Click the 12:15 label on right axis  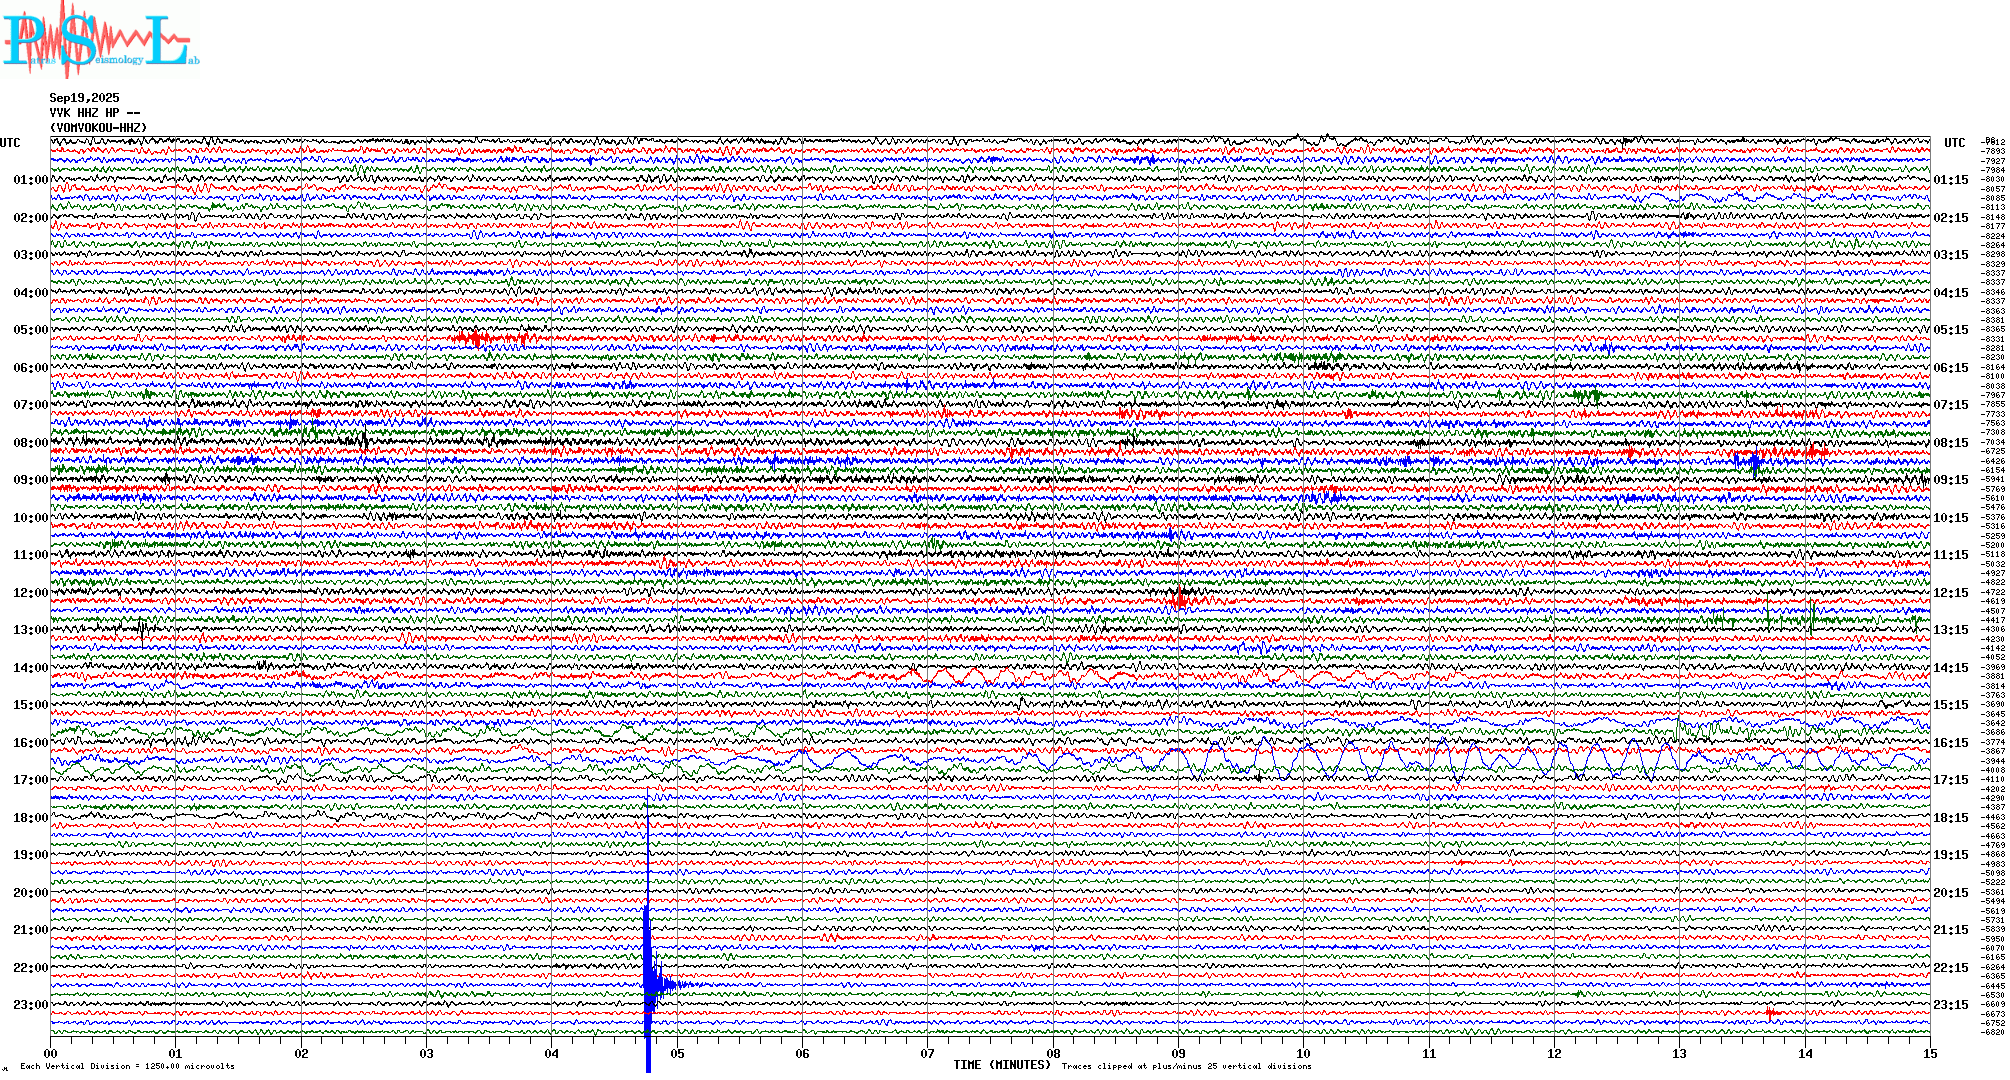(x=1951, y=594)
